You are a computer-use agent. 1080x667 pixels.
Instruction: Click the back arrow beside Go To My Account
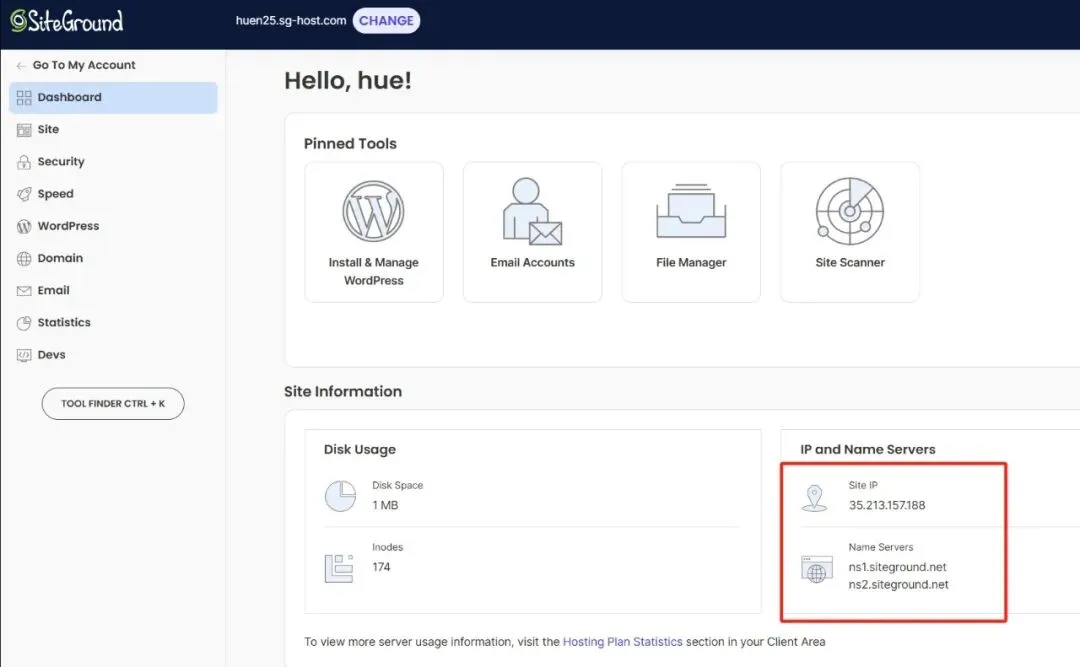[x=21, y=65]
